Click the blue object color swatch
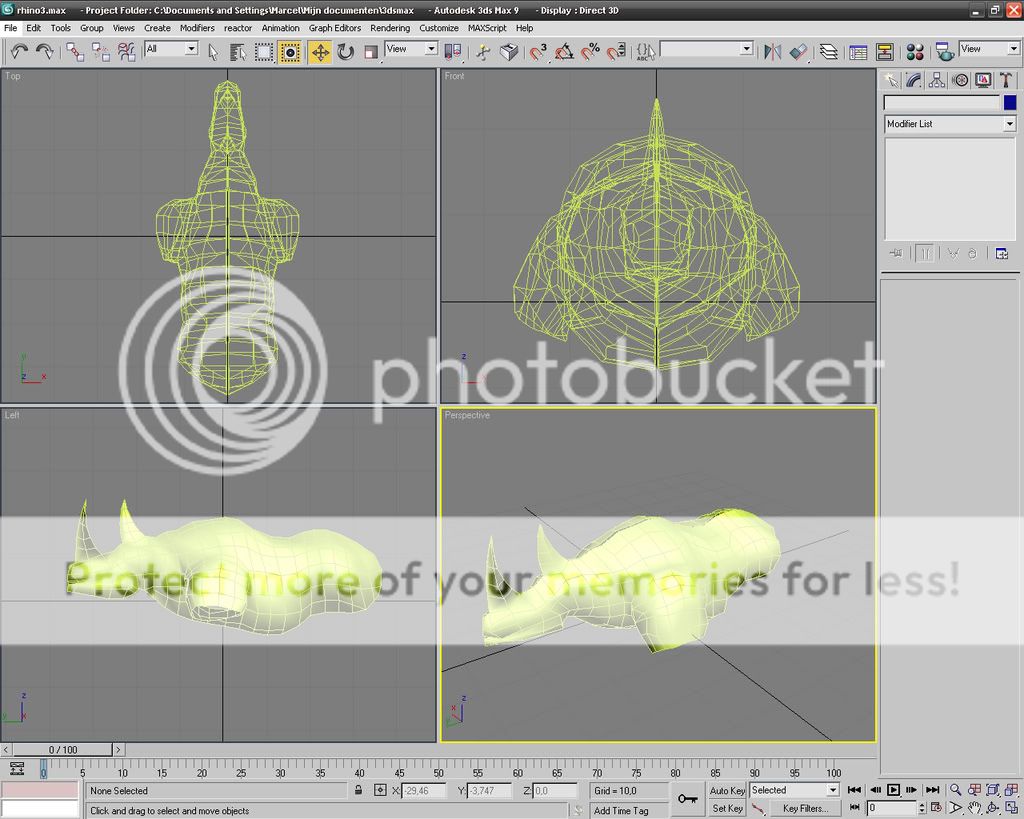 coord(1010,102)
